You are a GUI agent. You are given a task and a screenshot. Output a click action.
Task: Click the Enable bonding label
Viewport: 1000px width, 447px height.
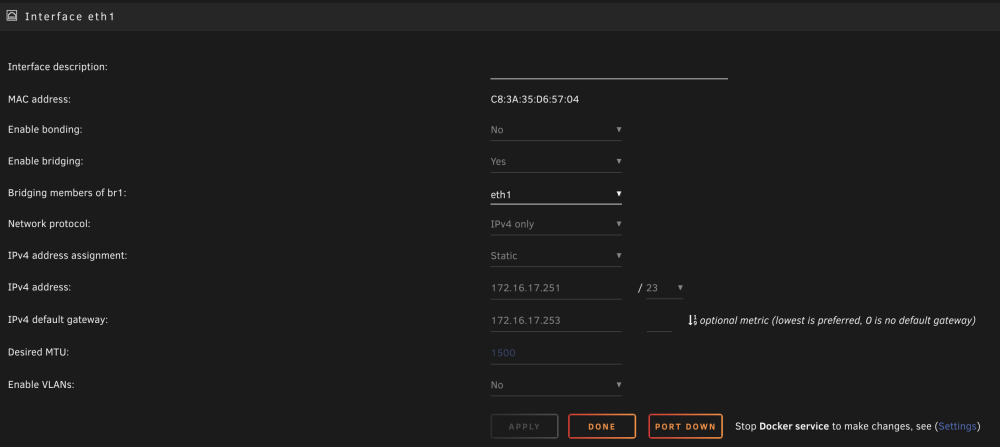[x=45, y=129]
